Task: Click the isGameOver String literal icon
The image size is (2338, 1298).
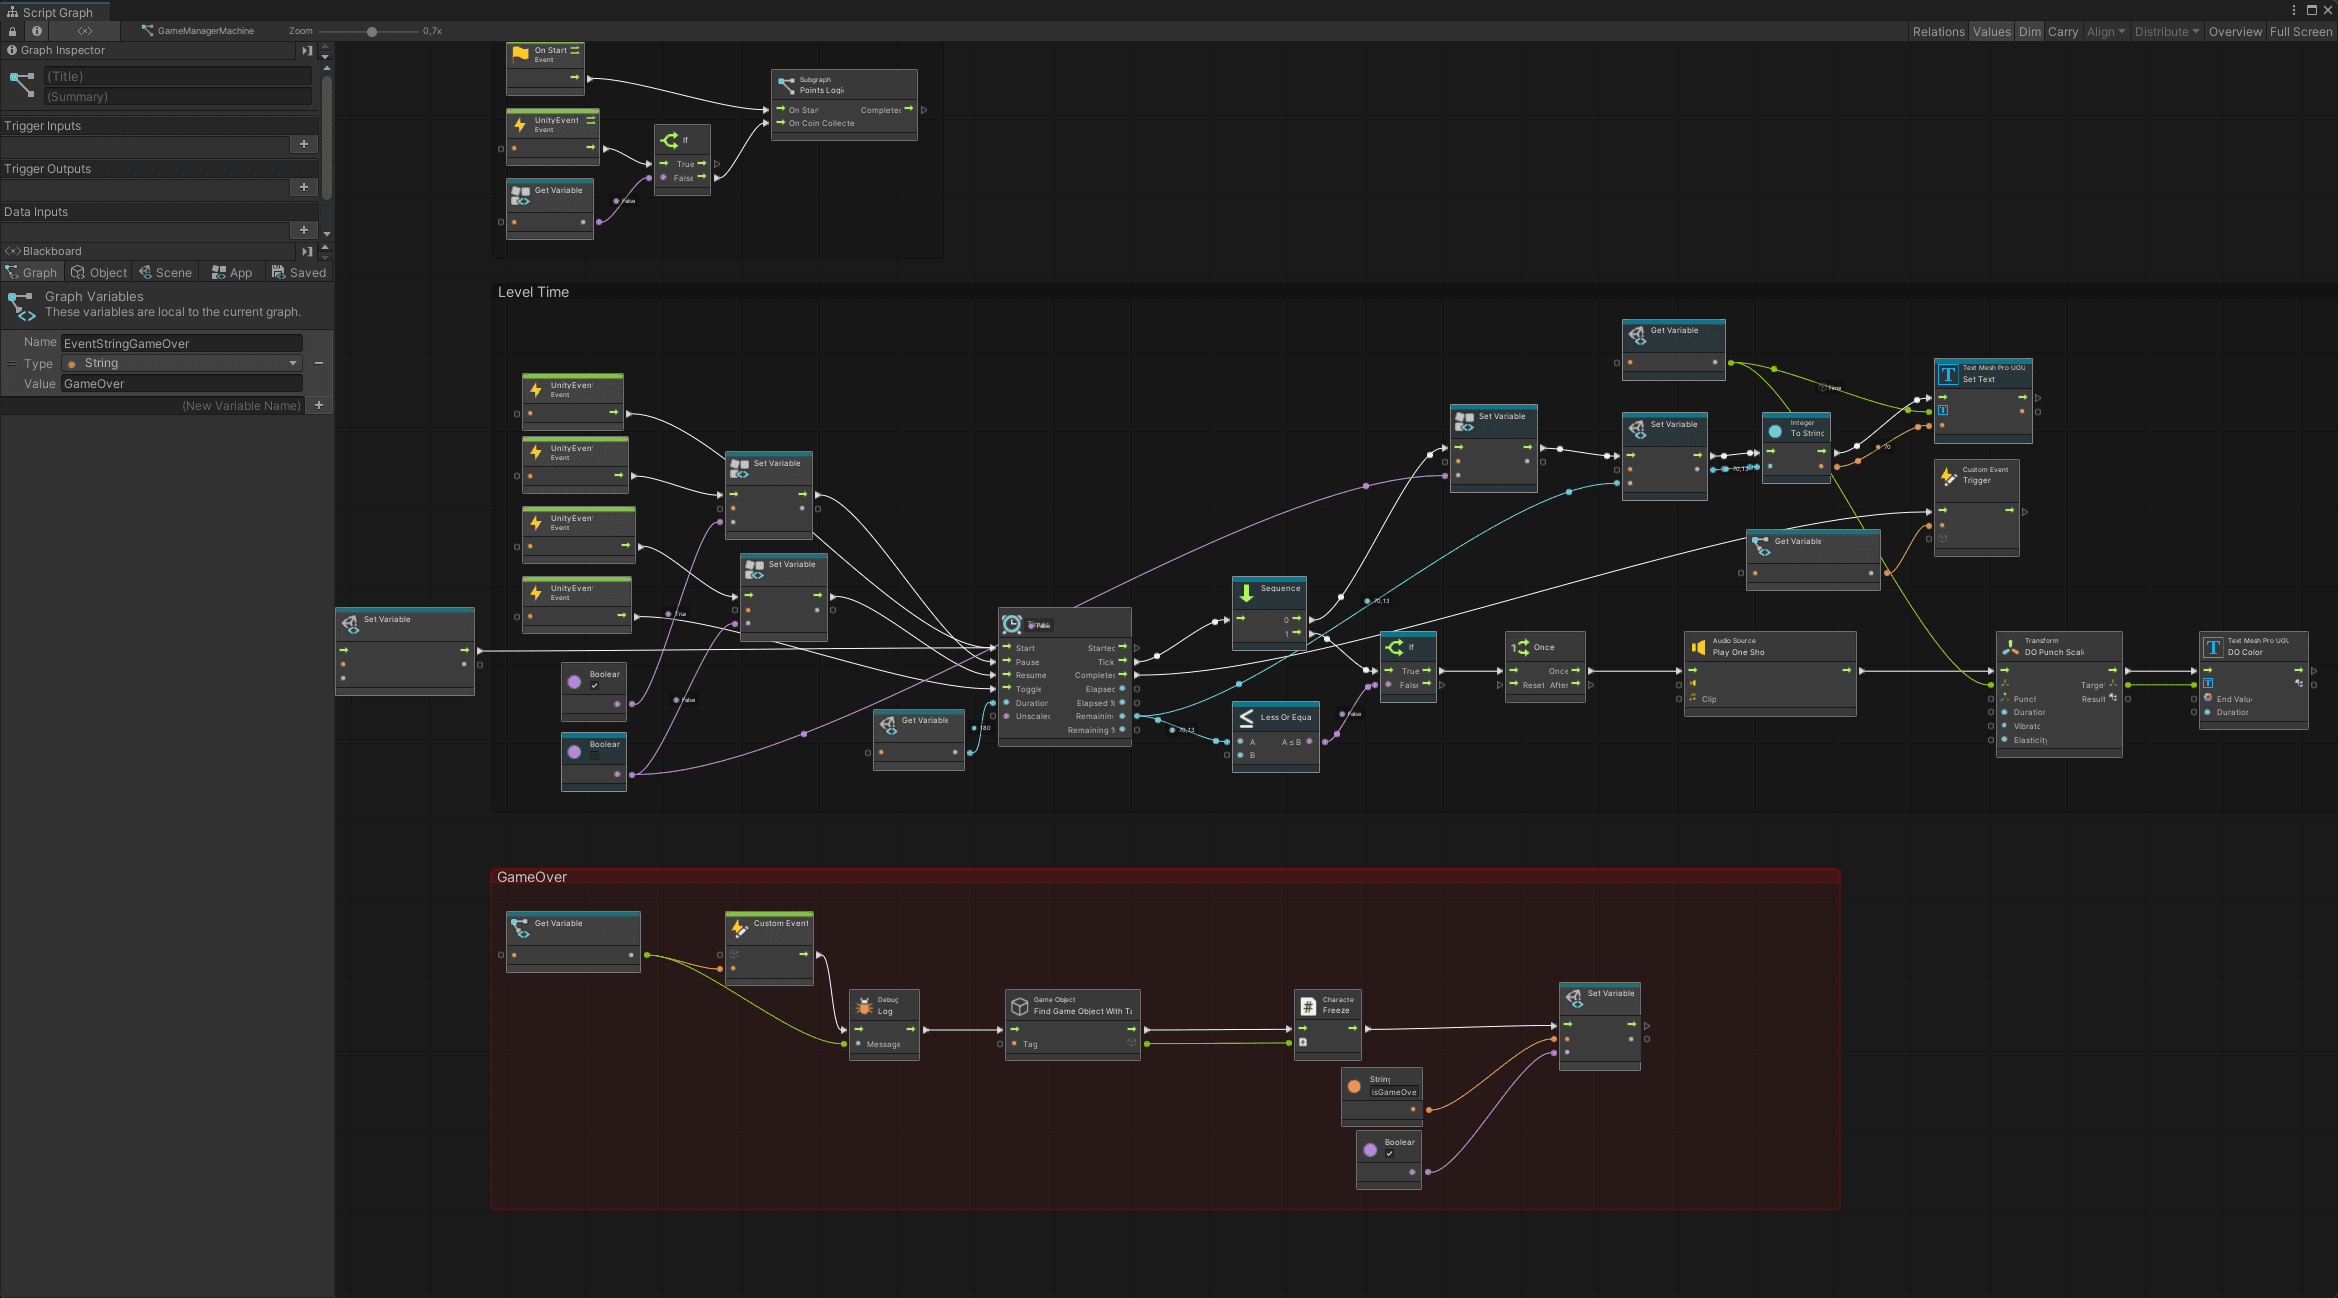Action: click(1354, 1086)
